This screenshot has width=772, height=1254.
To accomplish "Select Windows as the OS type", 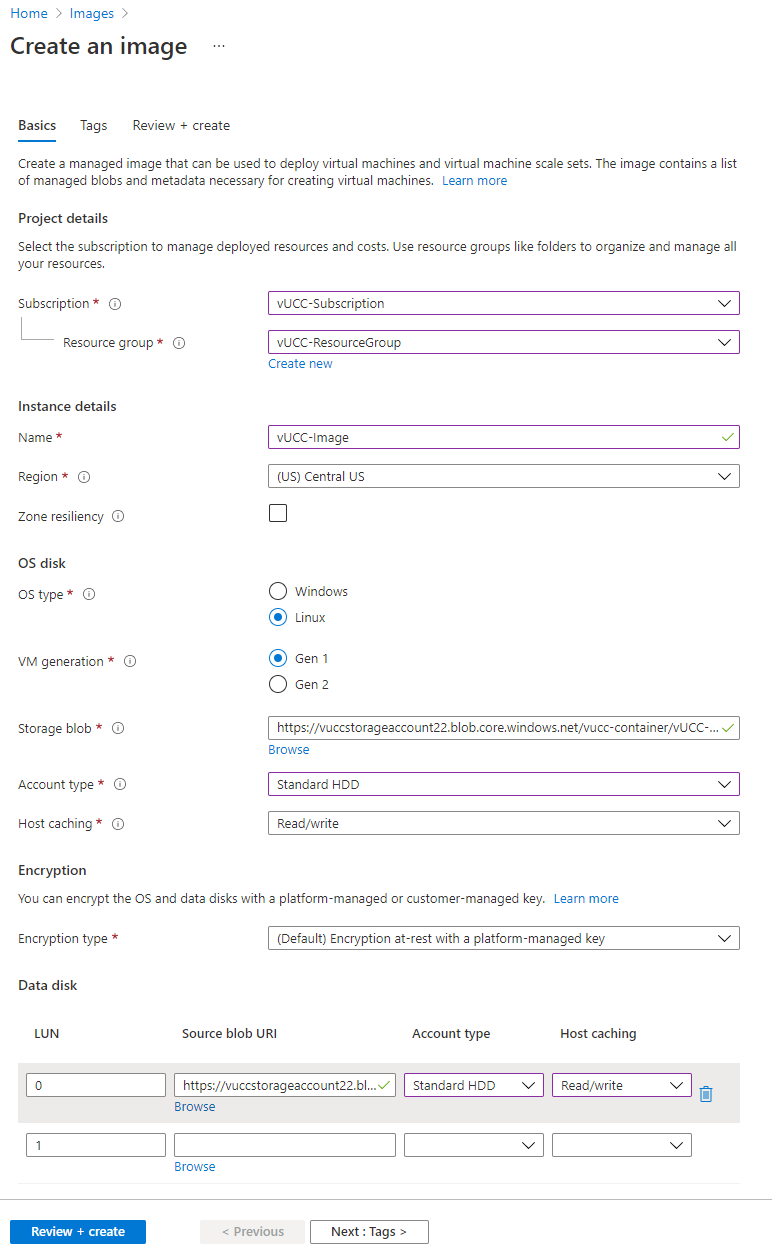I will click(278, 592).
